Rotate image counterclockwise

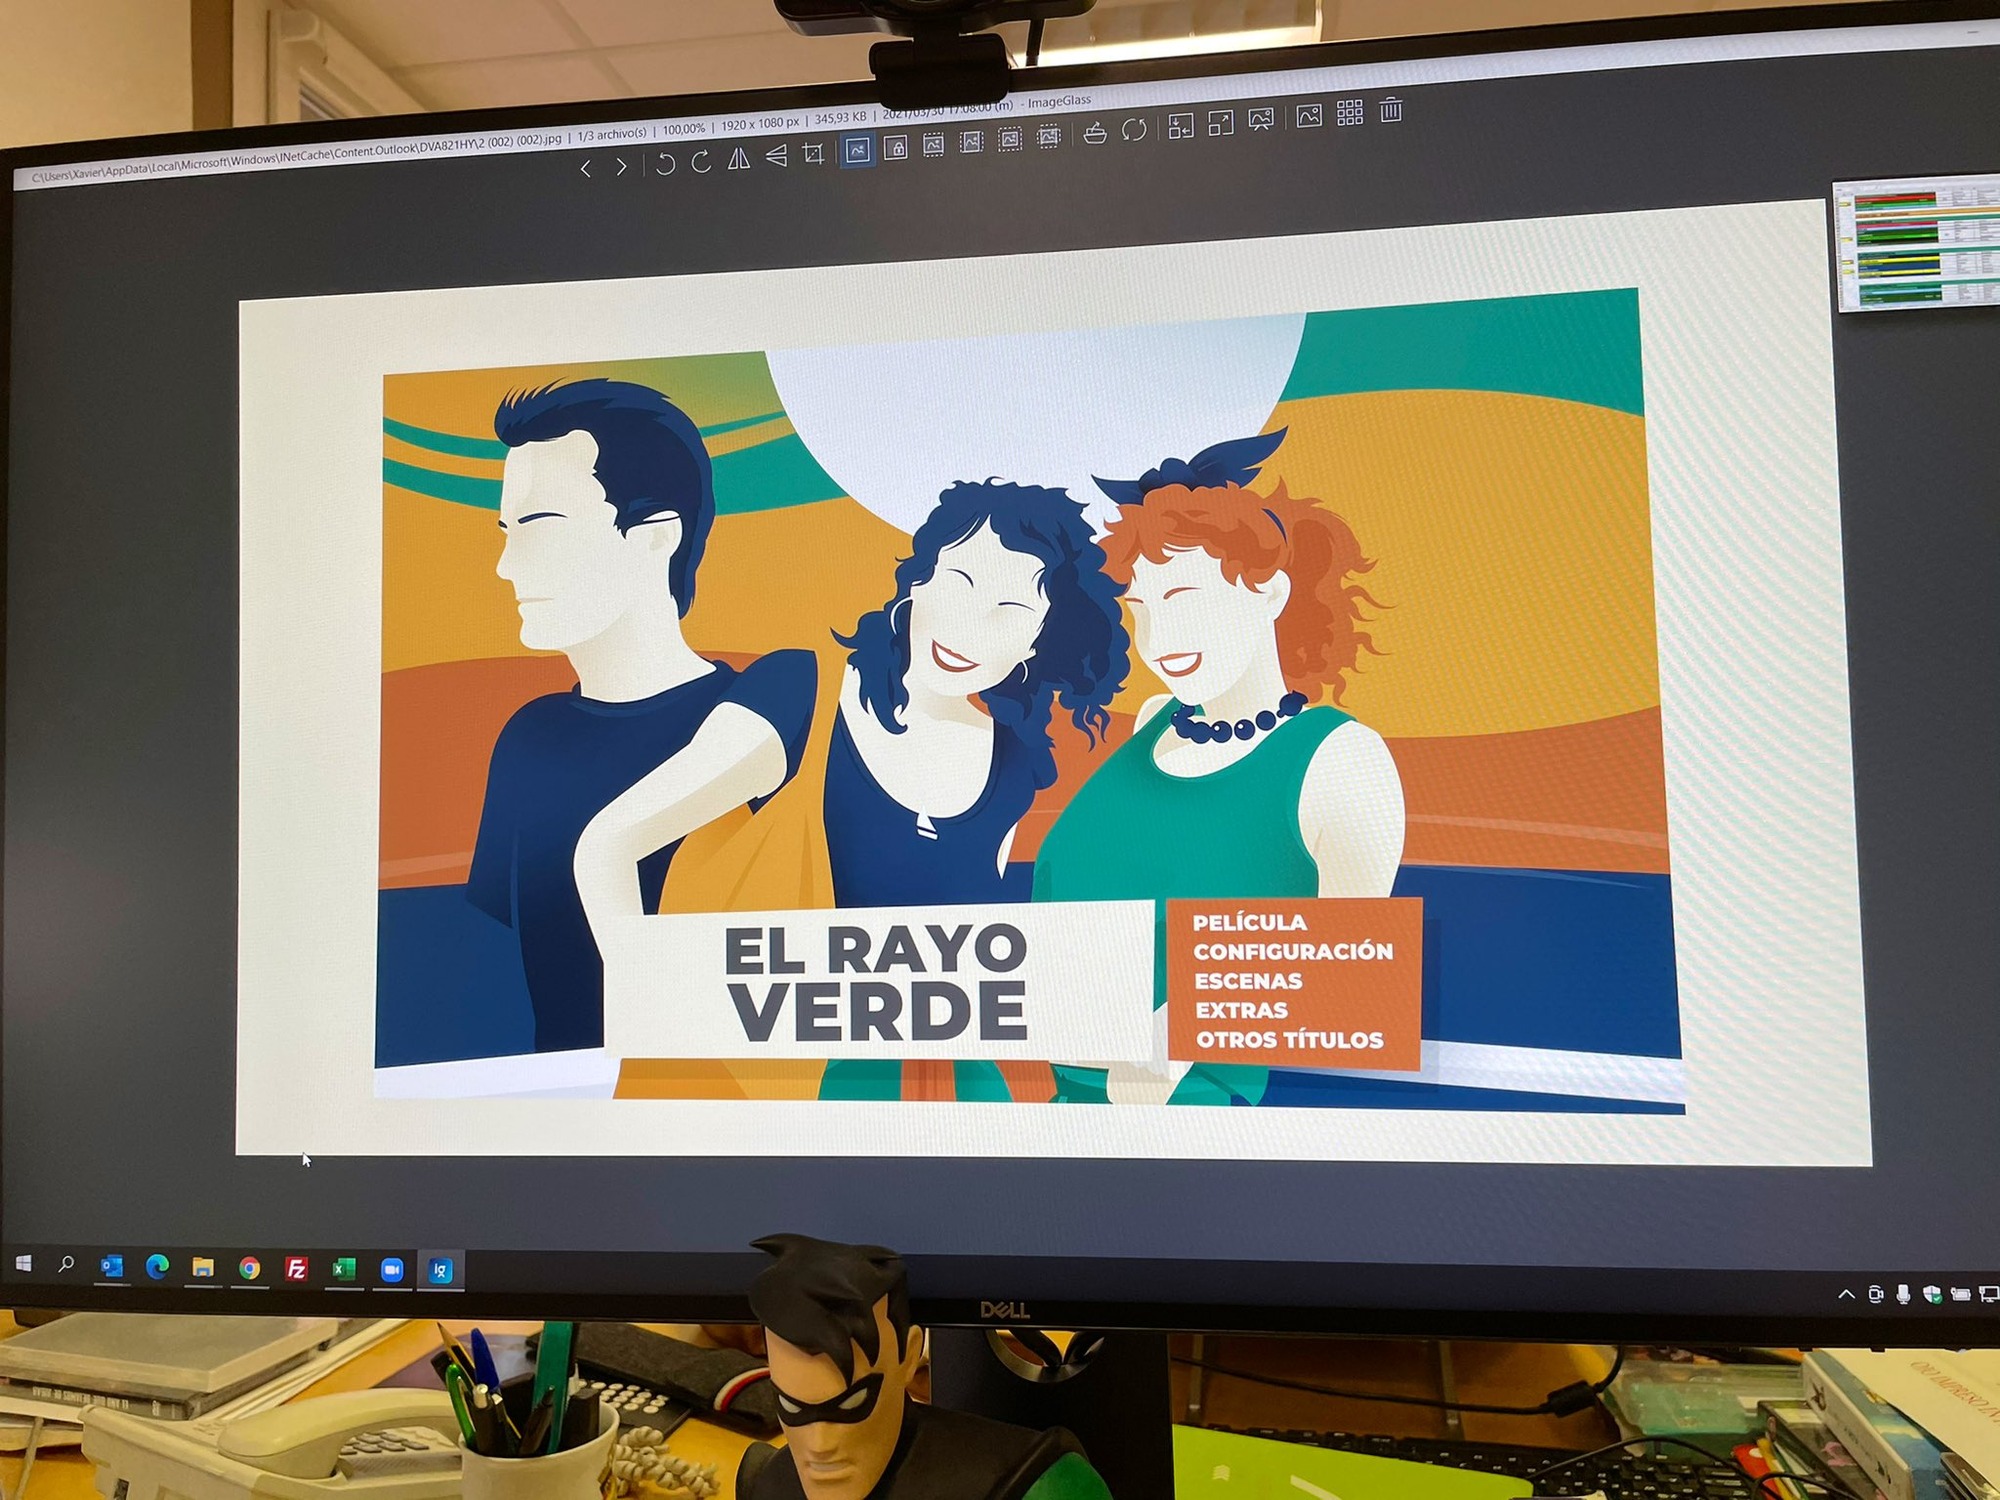tap(665, 164)
